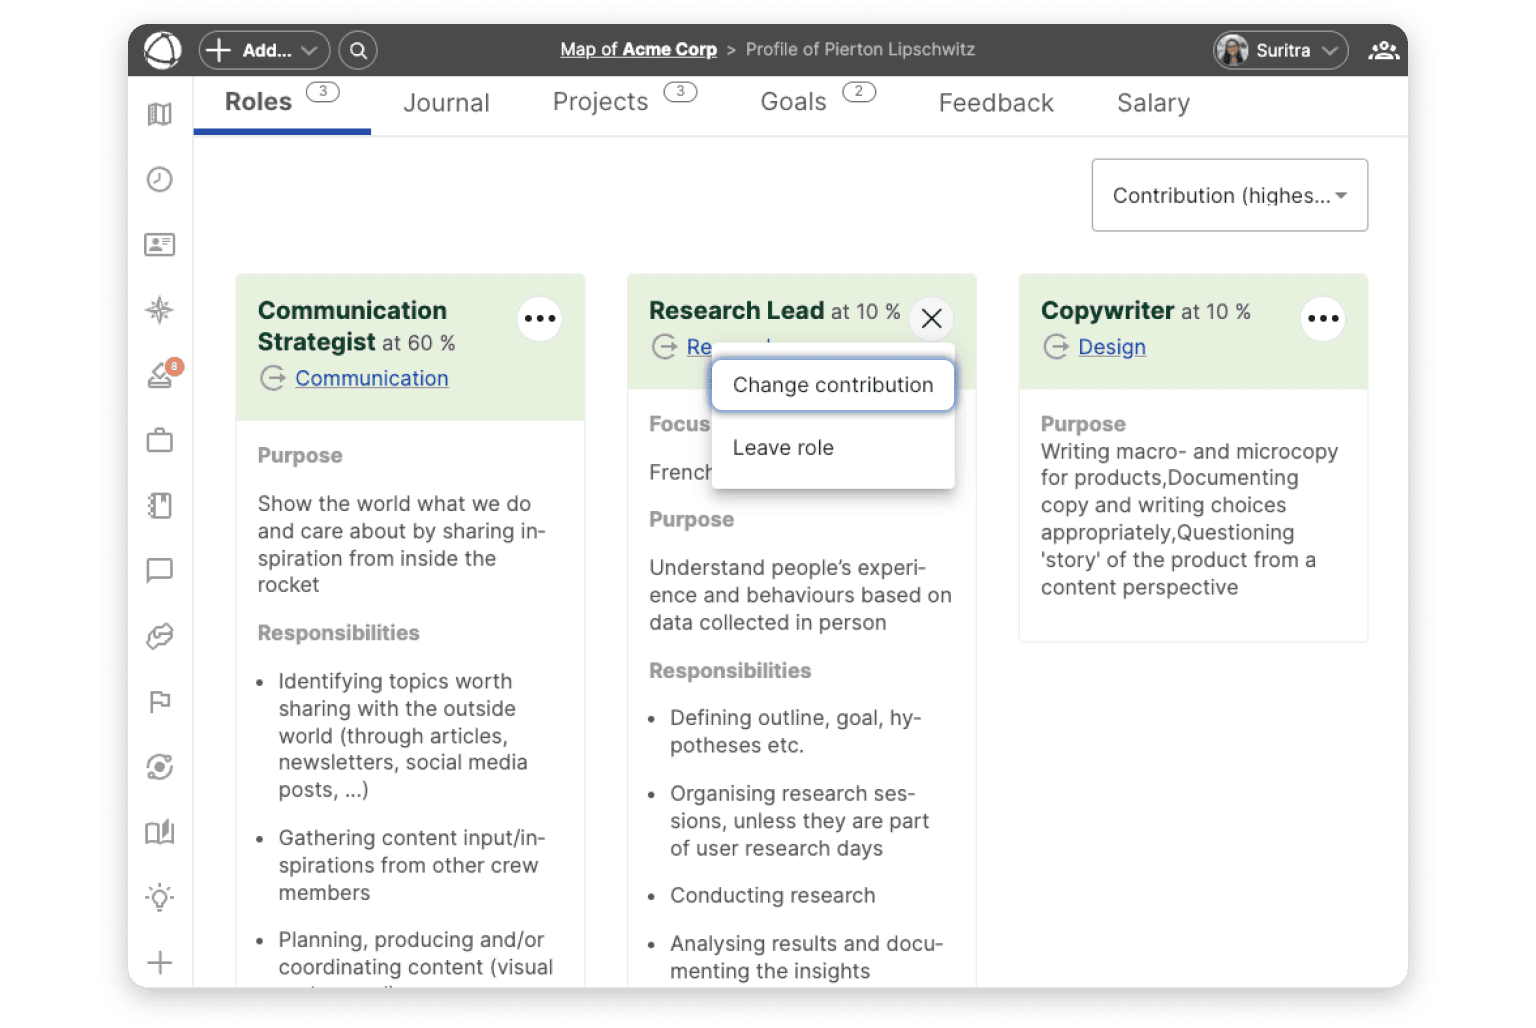Image resolution: width=1536 pixels, height=1028 pixels.
Task: Click the briefcase sidebar icon
Action: point(160,441)
